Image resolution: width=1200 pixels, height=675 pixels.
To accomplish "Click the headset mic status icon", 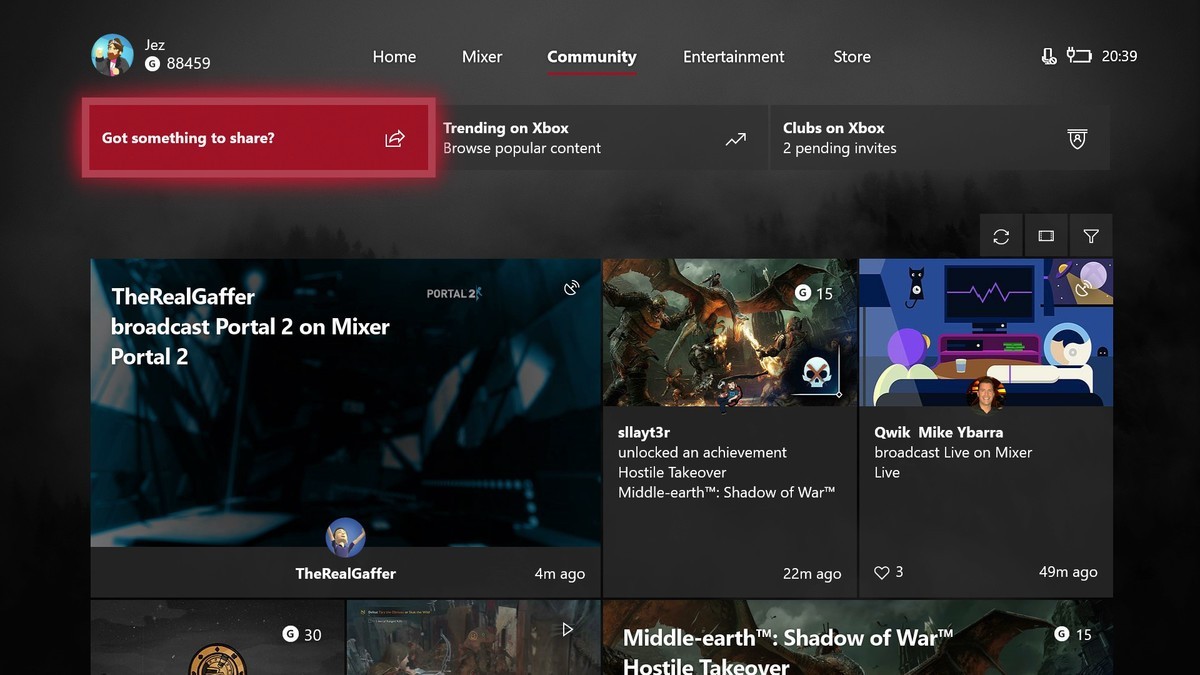I will [x=1048, y=56].
